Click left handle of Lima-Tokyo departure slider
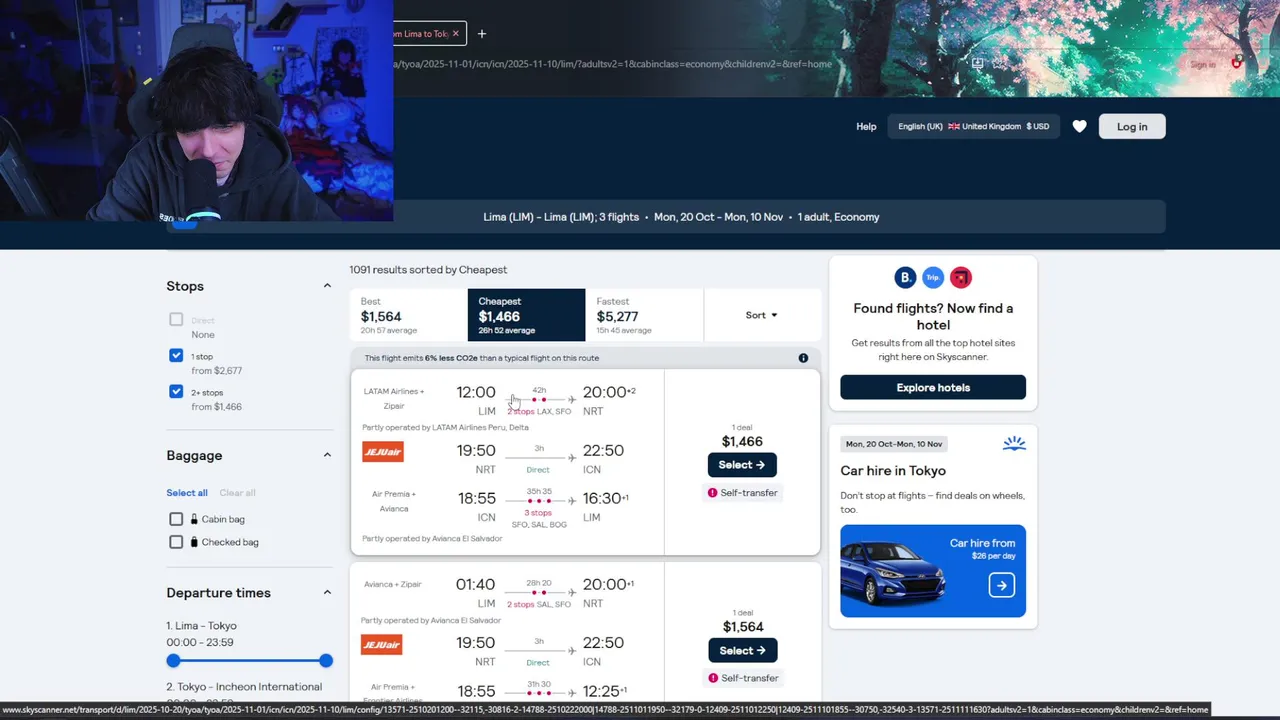Viewport: 1280px width, 720px height. tap(174, 660)
